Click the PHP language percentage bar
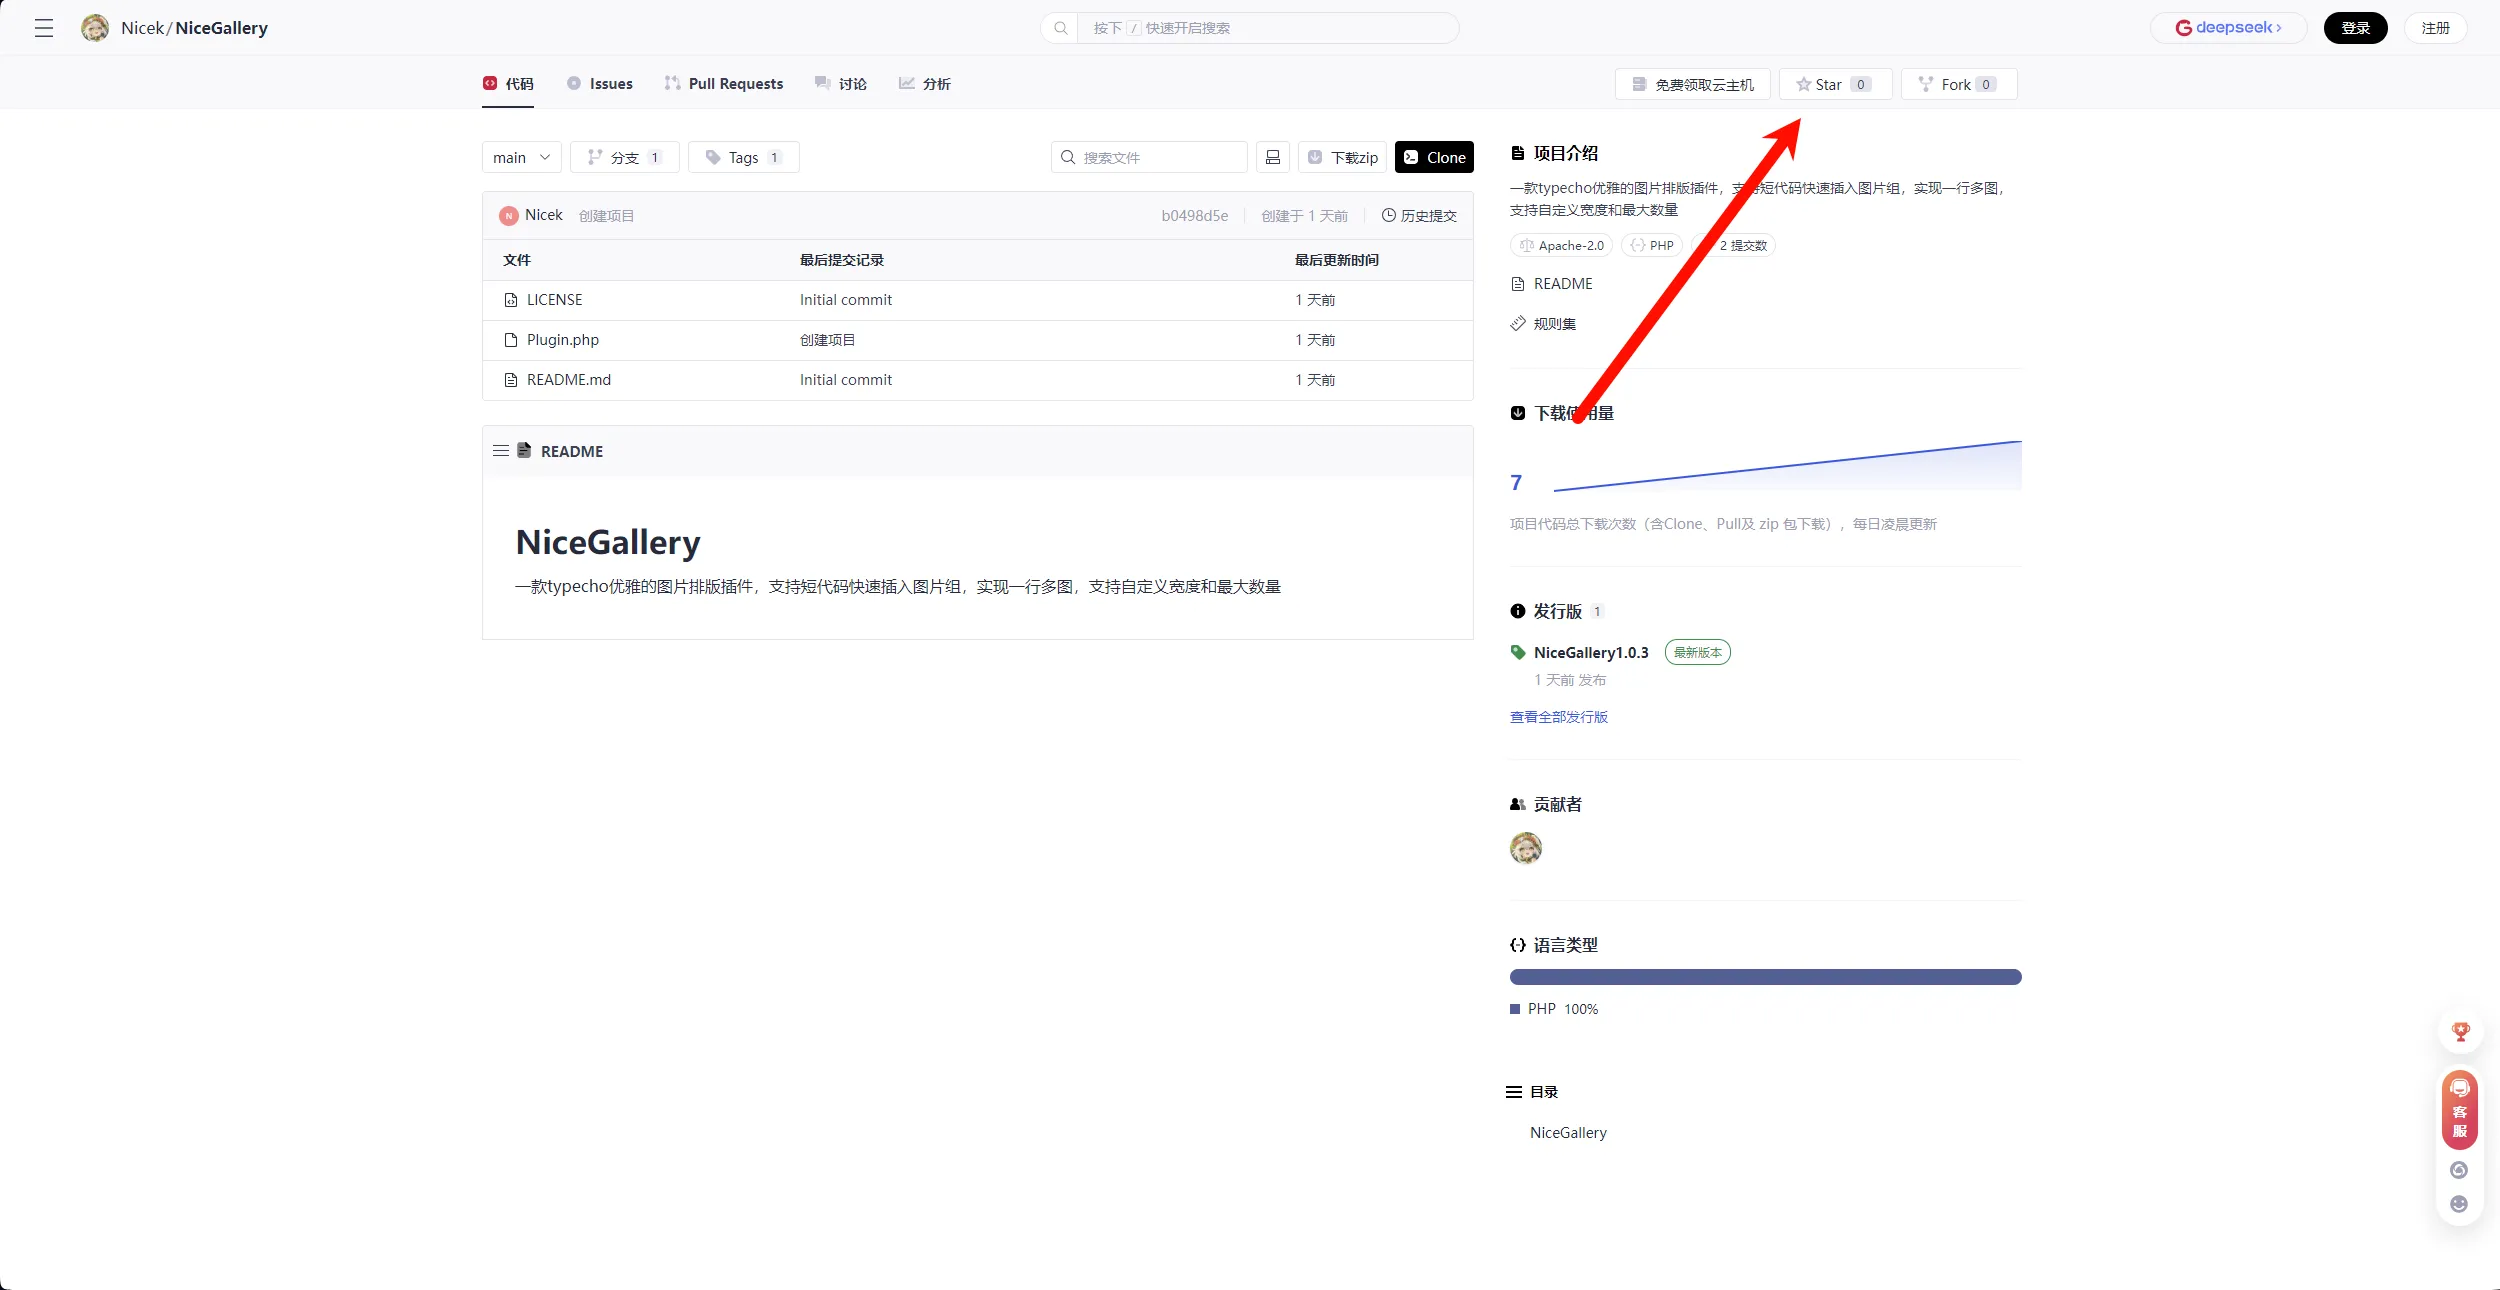 click(x=1765, y=977)
